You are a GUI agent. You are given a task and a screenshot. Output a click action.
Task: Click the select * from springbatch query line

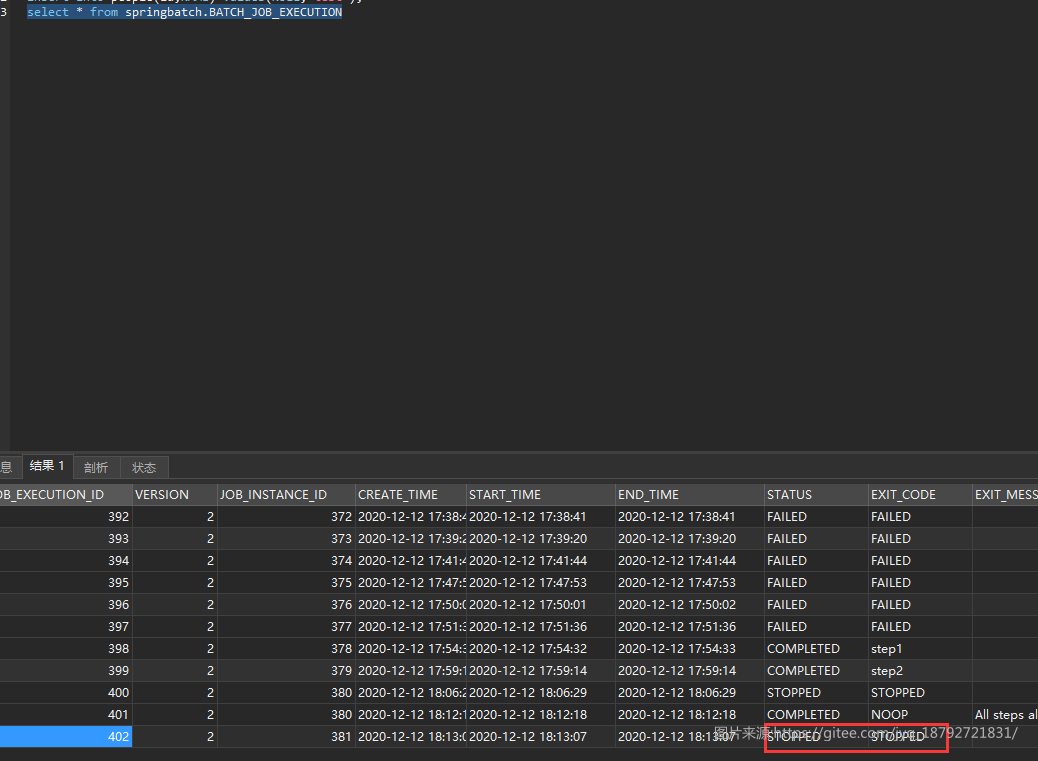pyautogui.click(x=185, y=12)
